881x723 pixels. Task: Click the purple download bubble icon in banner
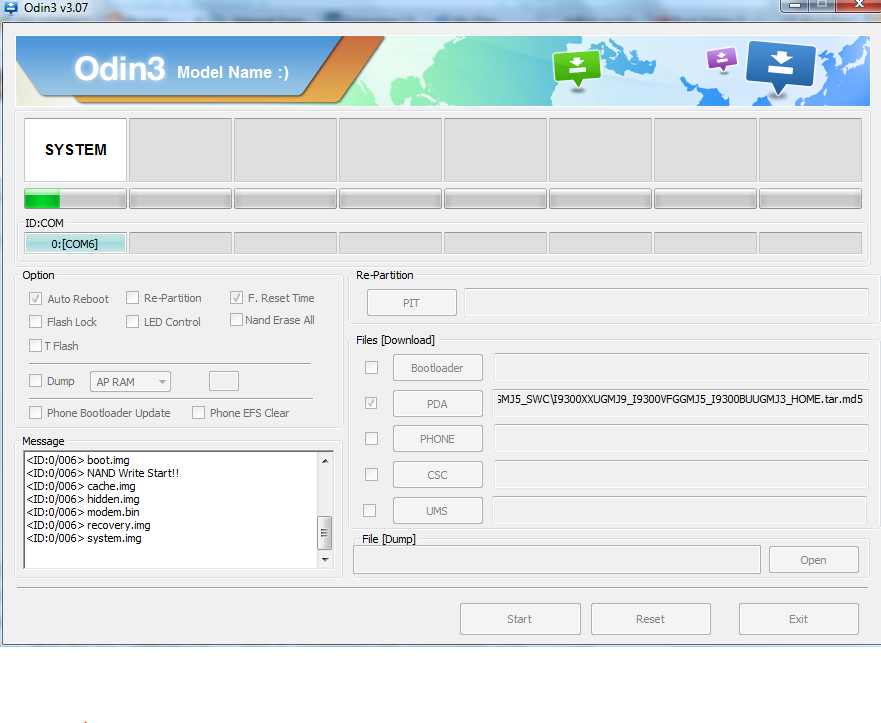point(722,59)
